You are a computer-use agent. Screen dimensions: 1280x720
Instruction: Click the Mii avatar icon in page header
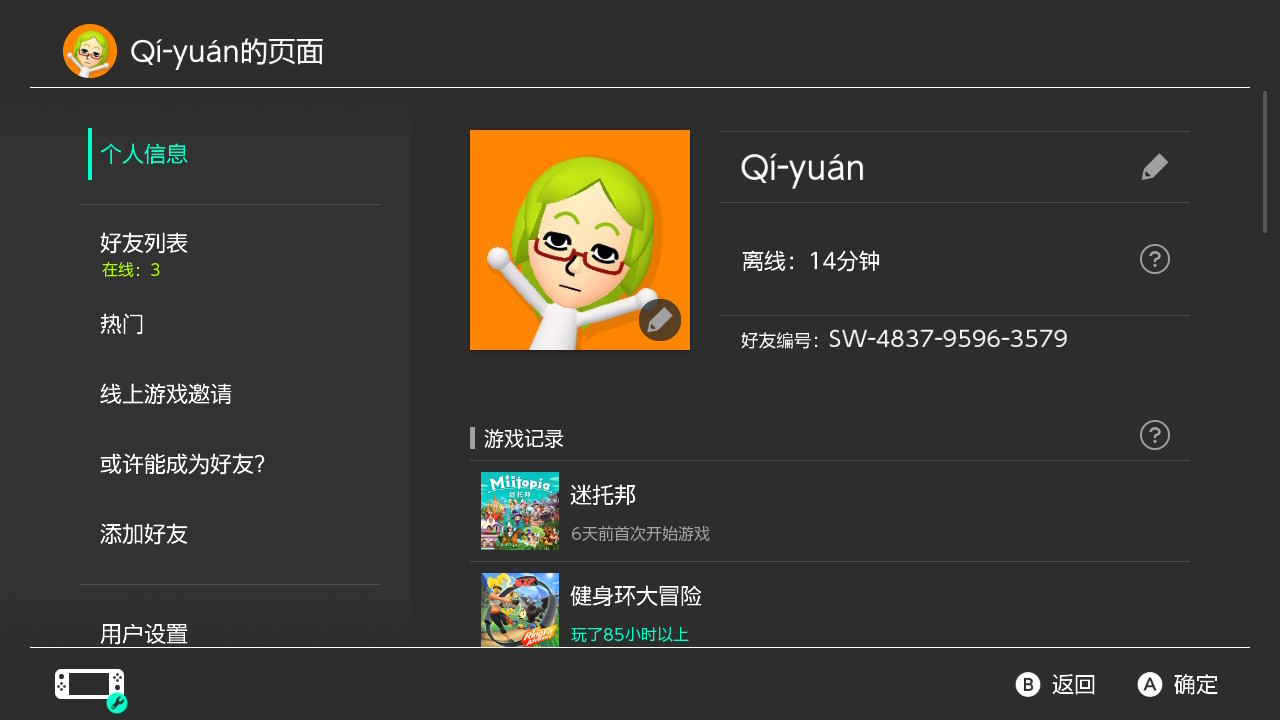pyautogui.click(x=90, y=51)
